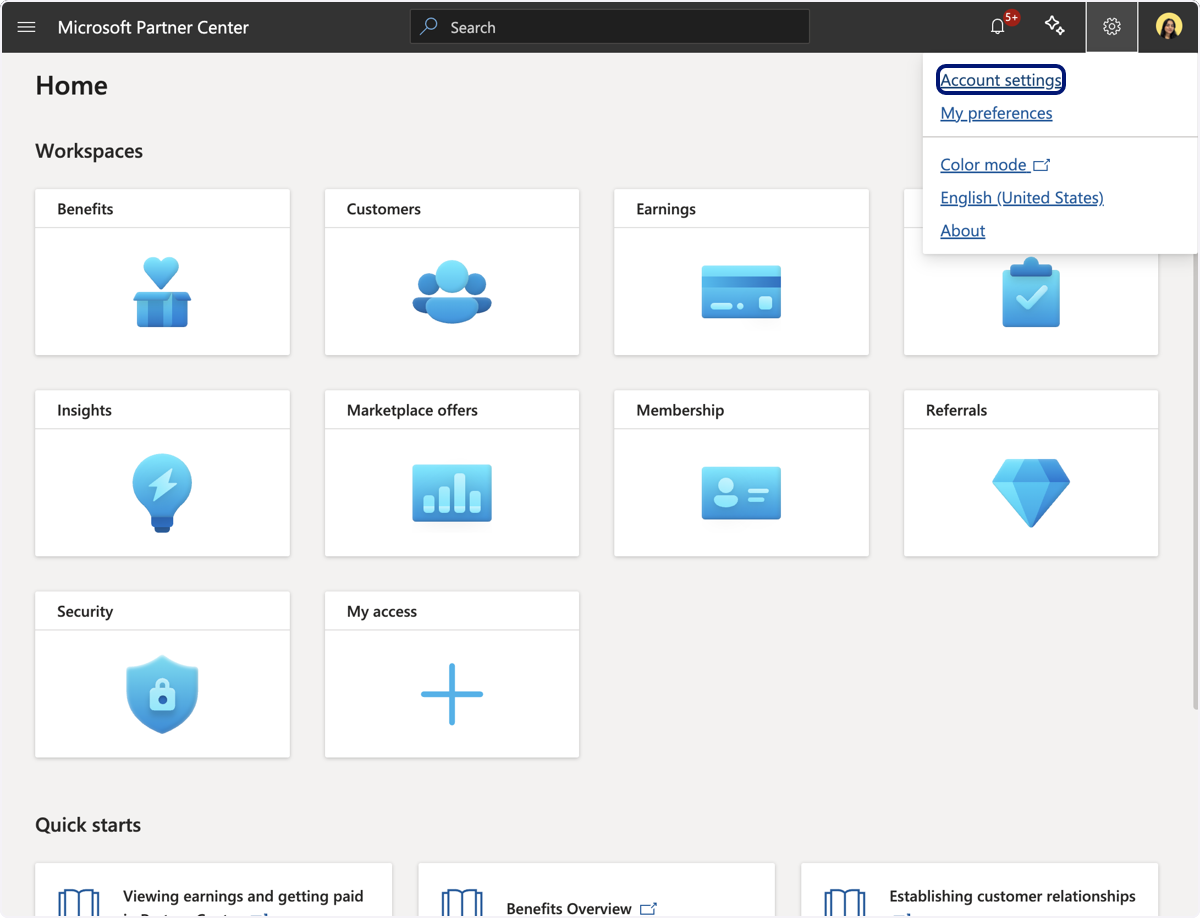This screenshot has width=1200, height=918.
Task: Open Establishing customer relationships quick start
Action: click(1013, 896)
